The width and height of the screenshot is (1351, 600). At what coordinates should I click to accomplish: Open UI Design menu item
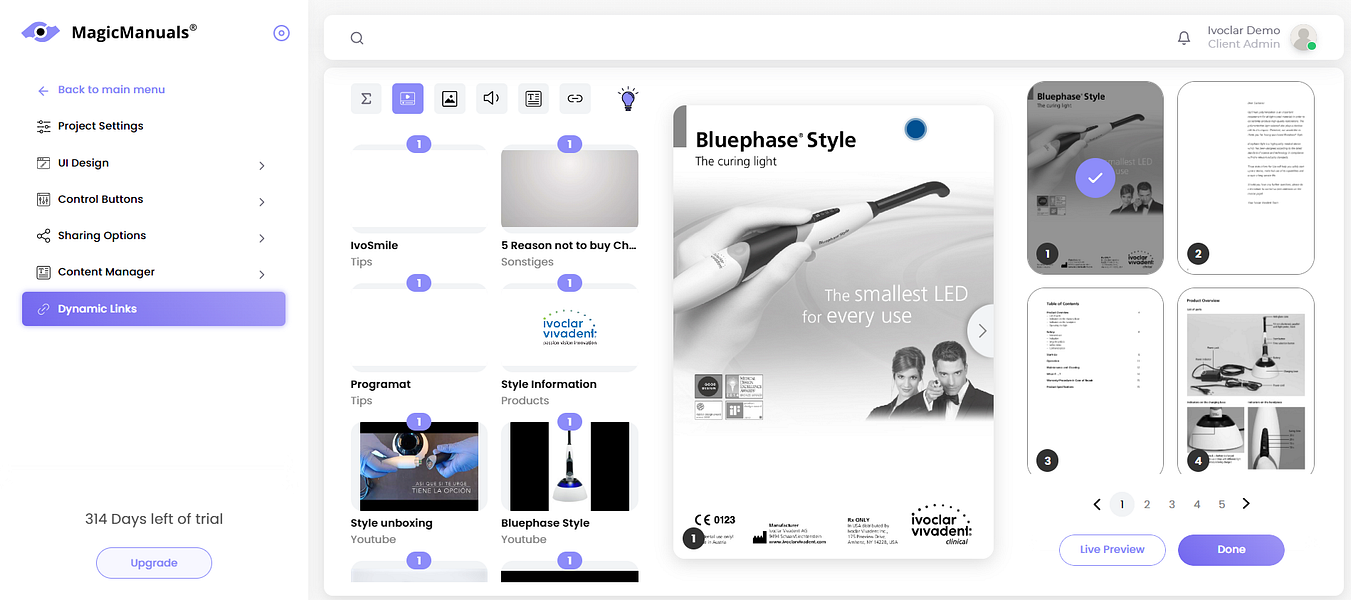pyautogui.click(x=153, y=163)
